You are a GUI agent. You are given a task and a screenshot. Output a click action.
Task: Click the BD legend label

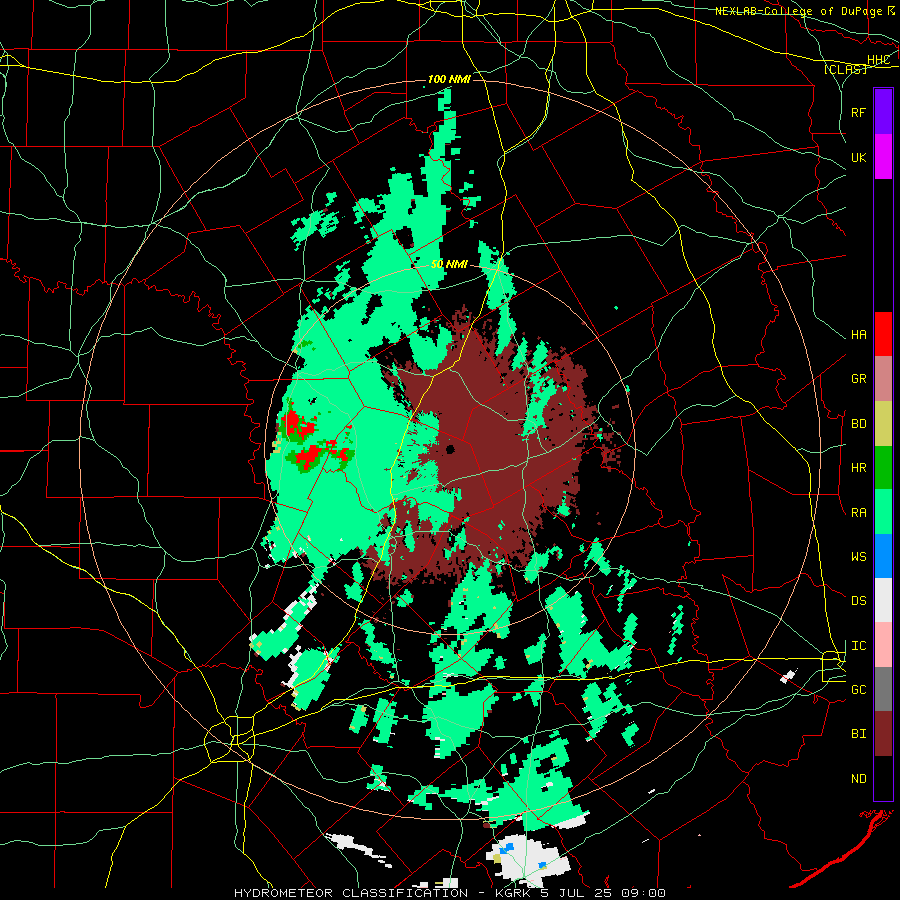[x=858, y=424]
